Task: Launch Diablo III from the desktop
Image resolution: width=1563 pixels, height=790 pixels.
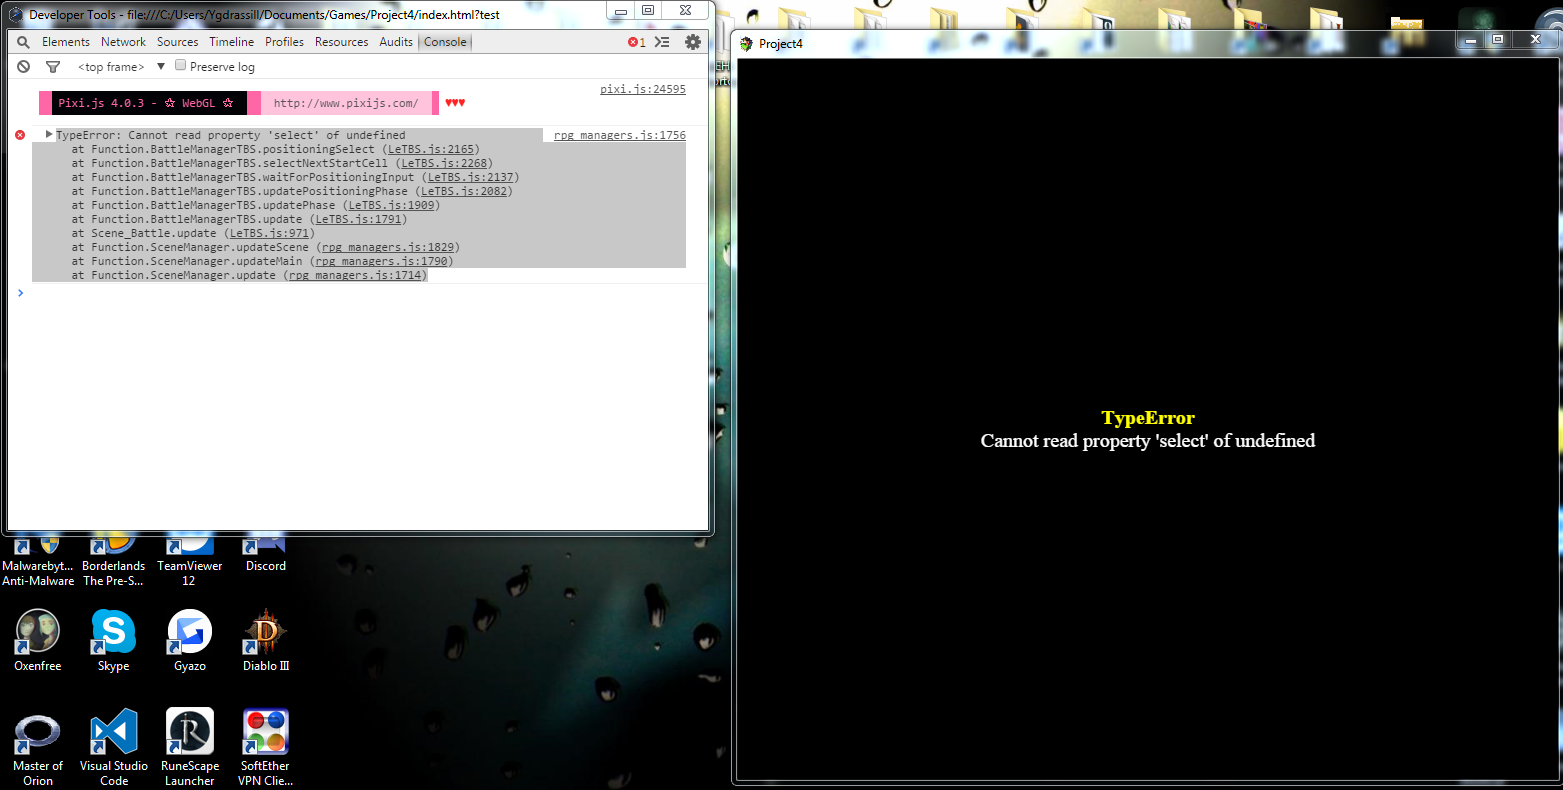Action: pyautogui.click(x=266, y=641)
